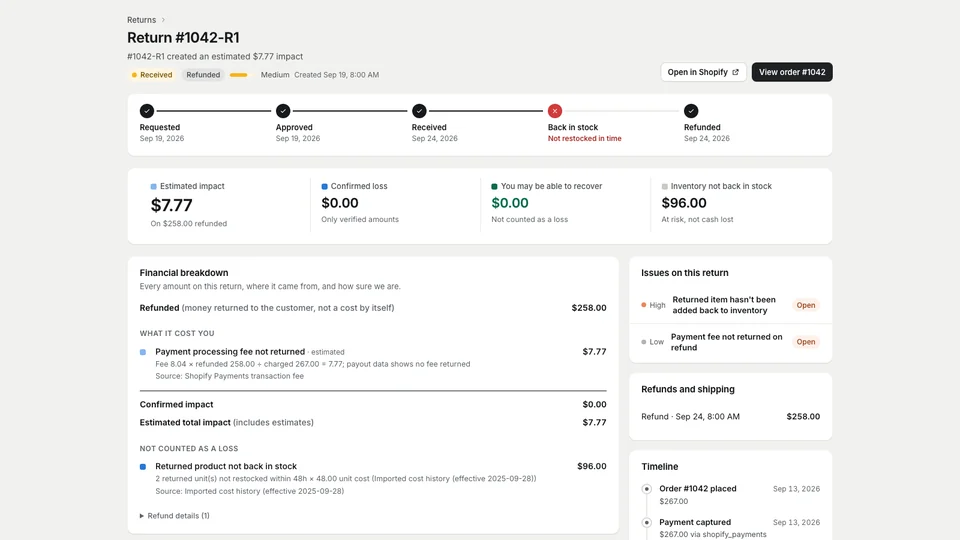Click the green recover indicator square

click(494, 186)
